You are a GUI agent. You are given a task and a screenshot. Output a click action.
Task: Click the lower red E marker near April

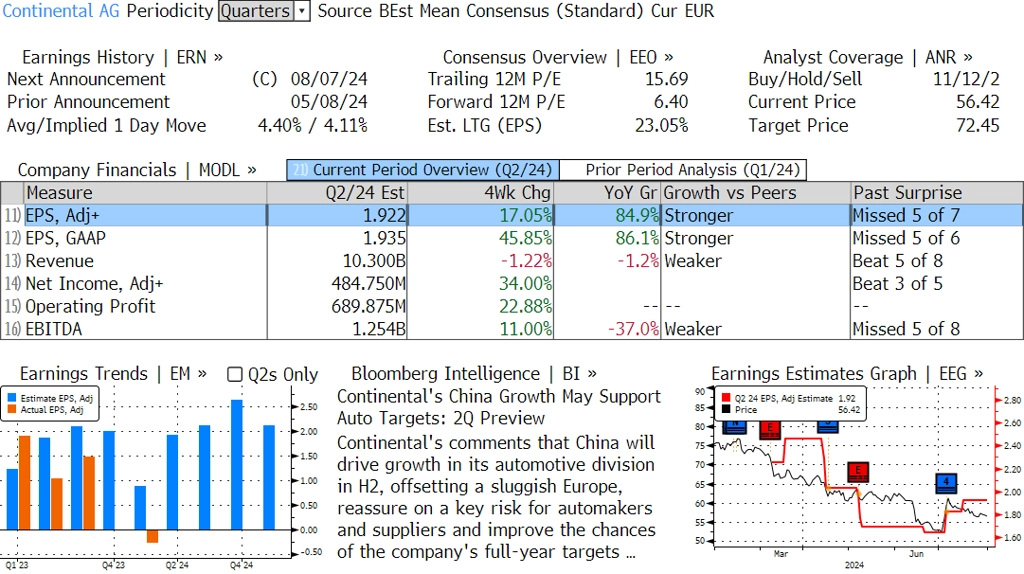(857, 471)
